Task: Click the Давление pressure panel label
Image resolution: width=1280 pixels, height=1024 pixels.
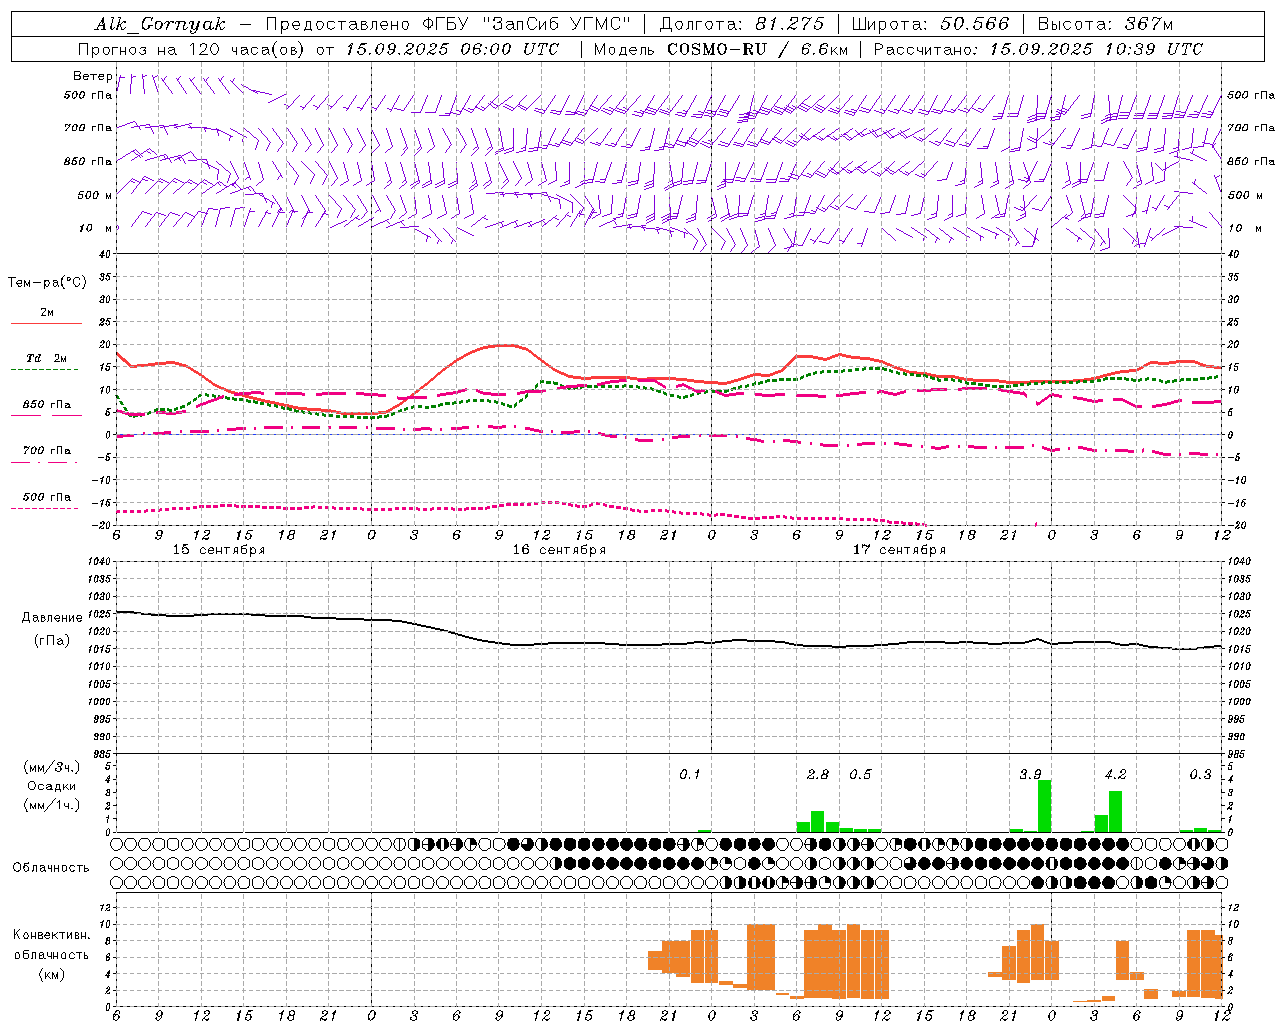Action: tap(52, 618)
